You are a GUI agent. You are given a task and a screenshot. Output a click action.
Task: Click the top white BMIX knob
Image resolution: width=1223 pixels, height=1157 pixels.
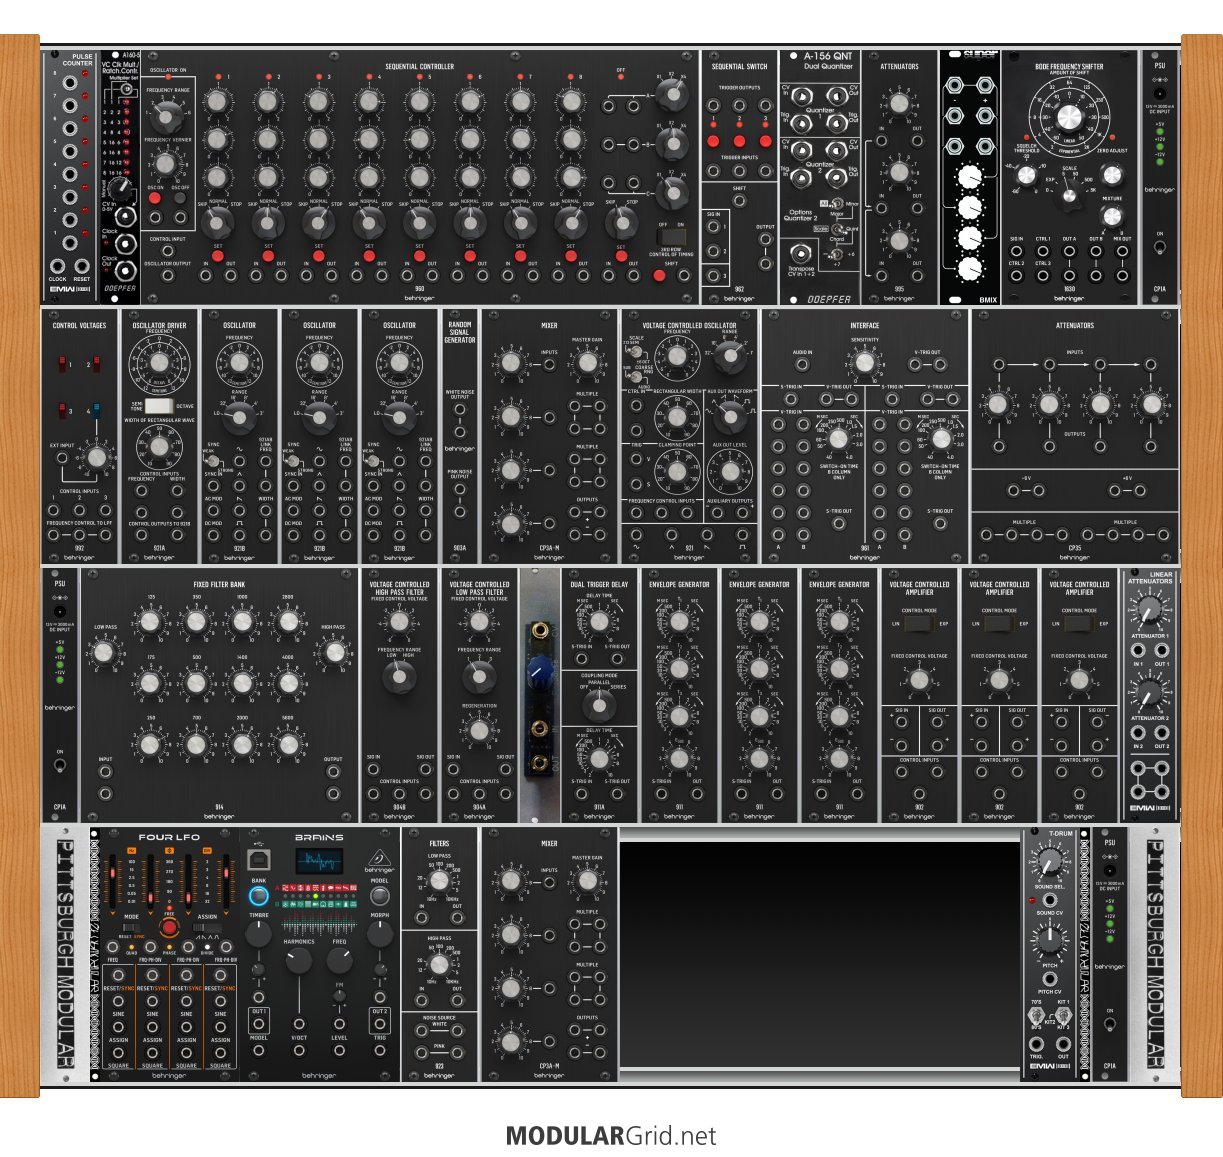(968, 179)
